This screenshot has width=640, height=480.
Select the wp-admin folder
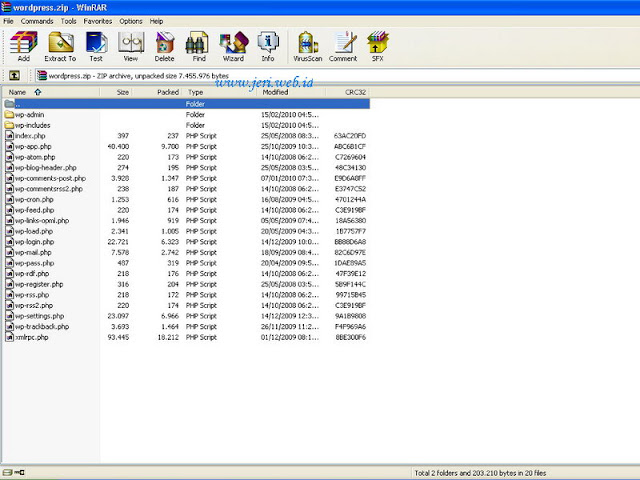[x=29, y=114]
